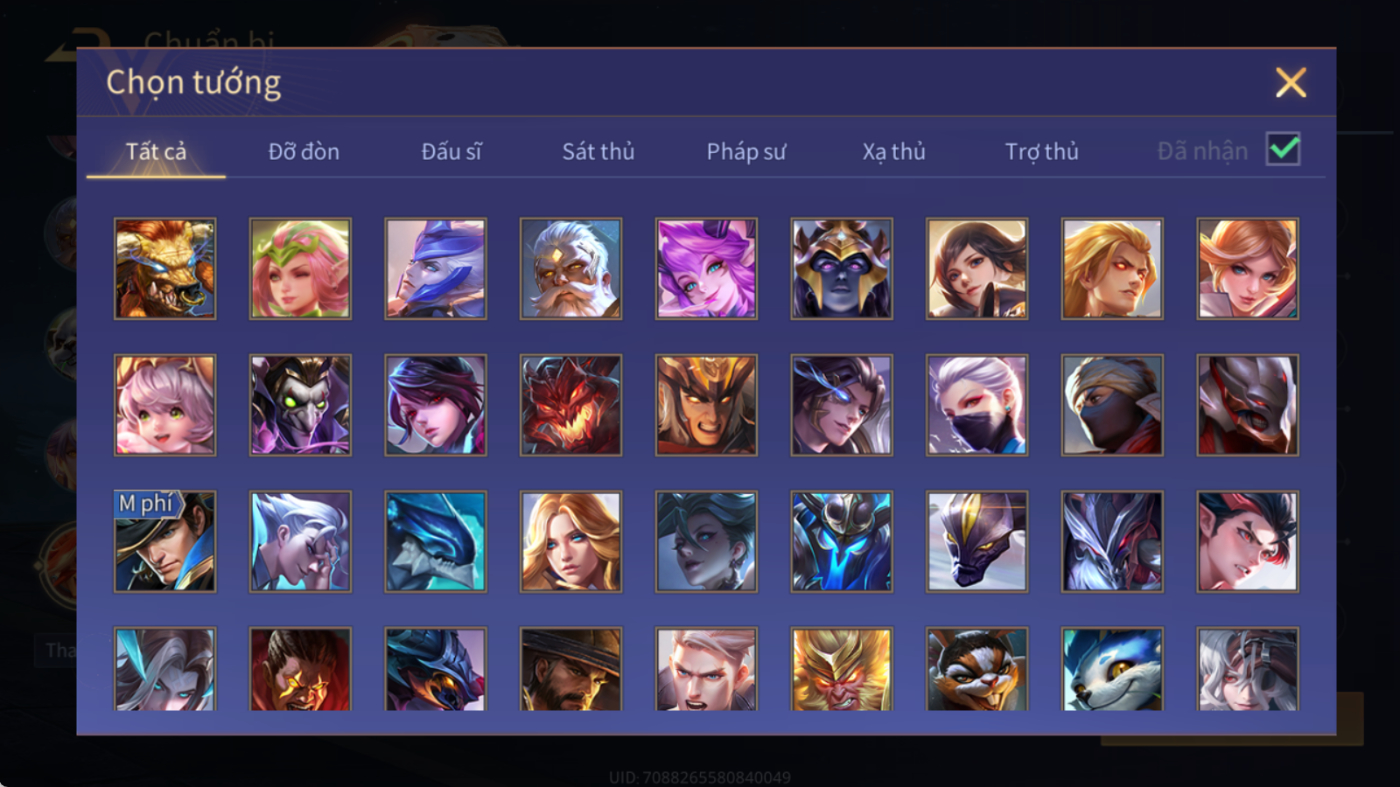This screenshot has height=787, width=1400.
Task: Switch to the Đỡ đòn tab
Action: [304, 152]
